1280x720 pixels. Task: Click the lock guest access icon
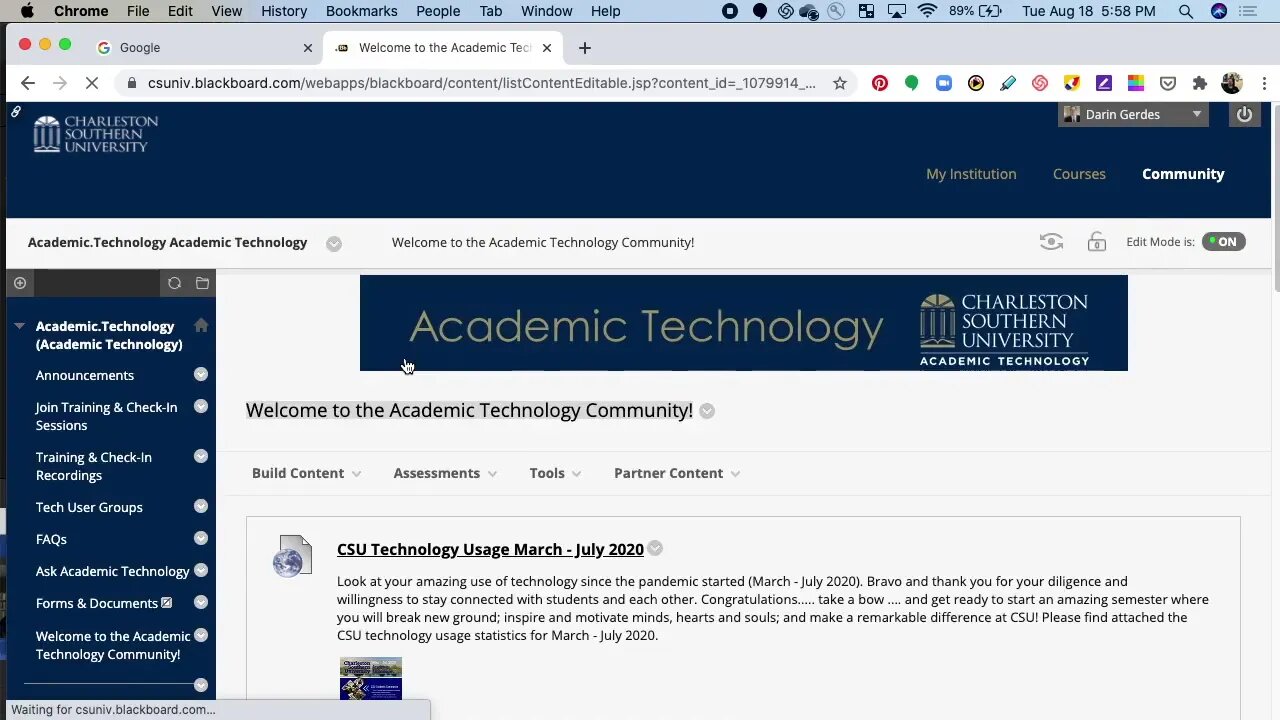tap(1097, 242)
